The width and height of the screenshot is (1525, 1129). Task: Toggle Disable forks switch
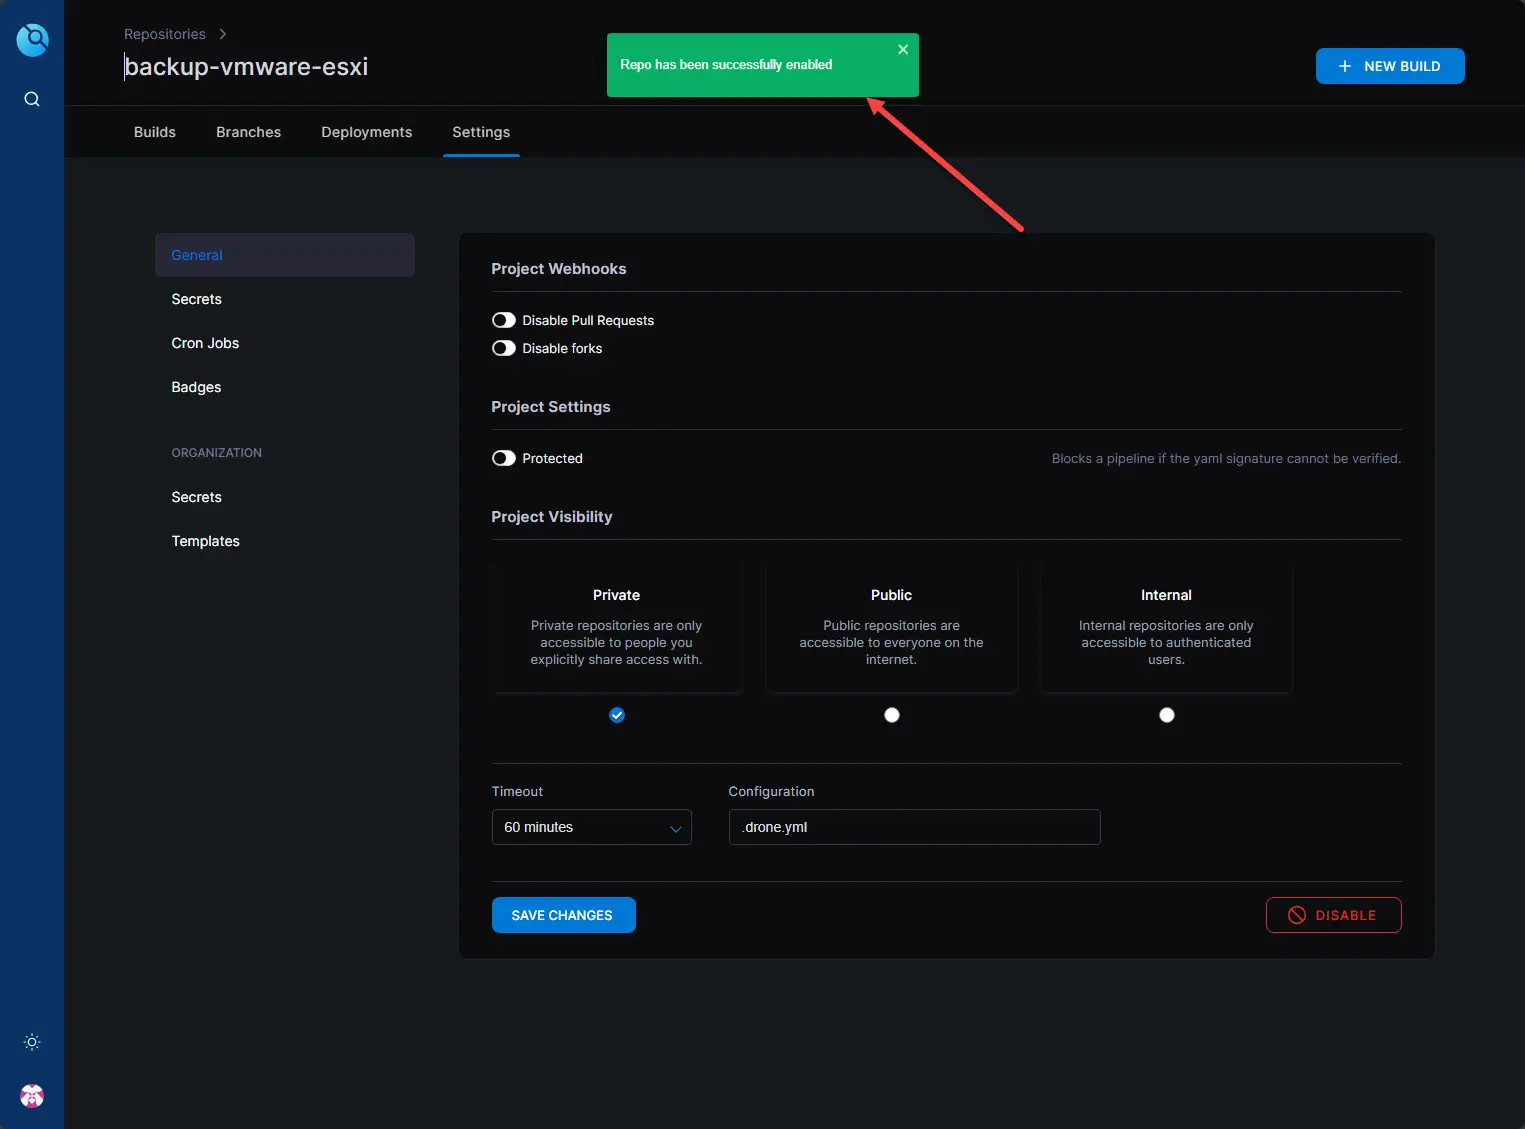click(x=504, y=348)
